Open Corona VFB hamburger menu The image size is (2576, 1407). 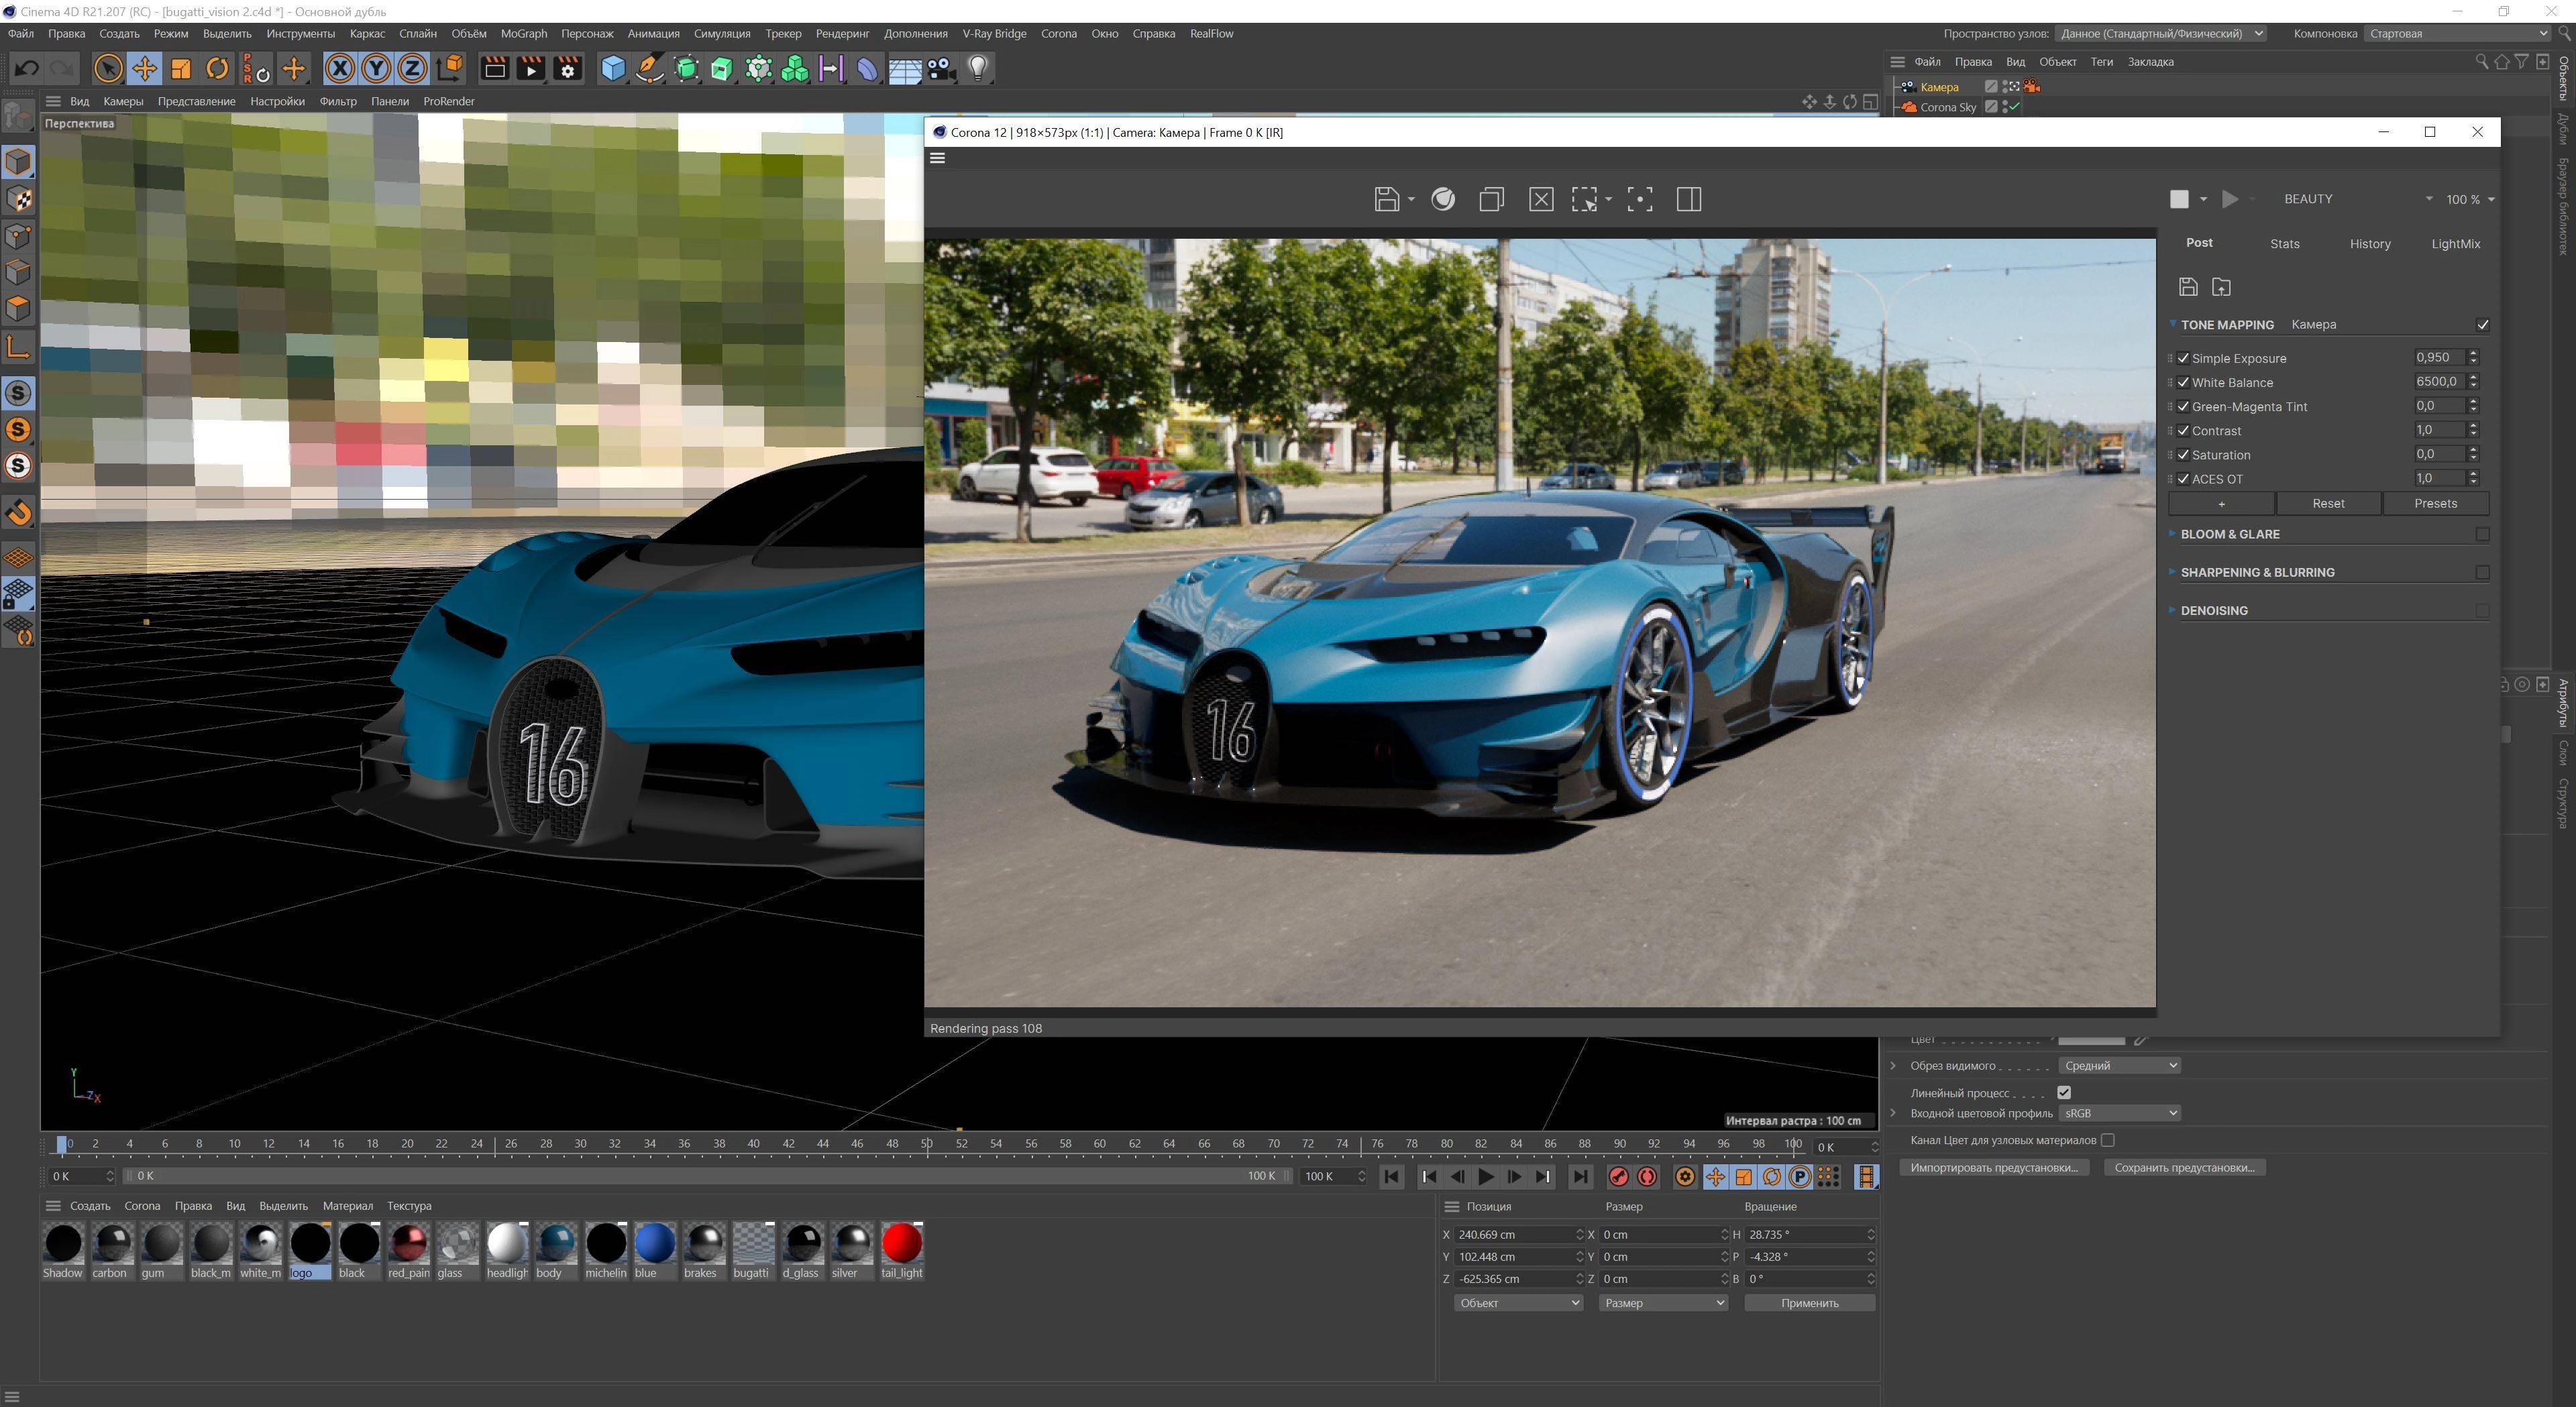tap(937, 158)
